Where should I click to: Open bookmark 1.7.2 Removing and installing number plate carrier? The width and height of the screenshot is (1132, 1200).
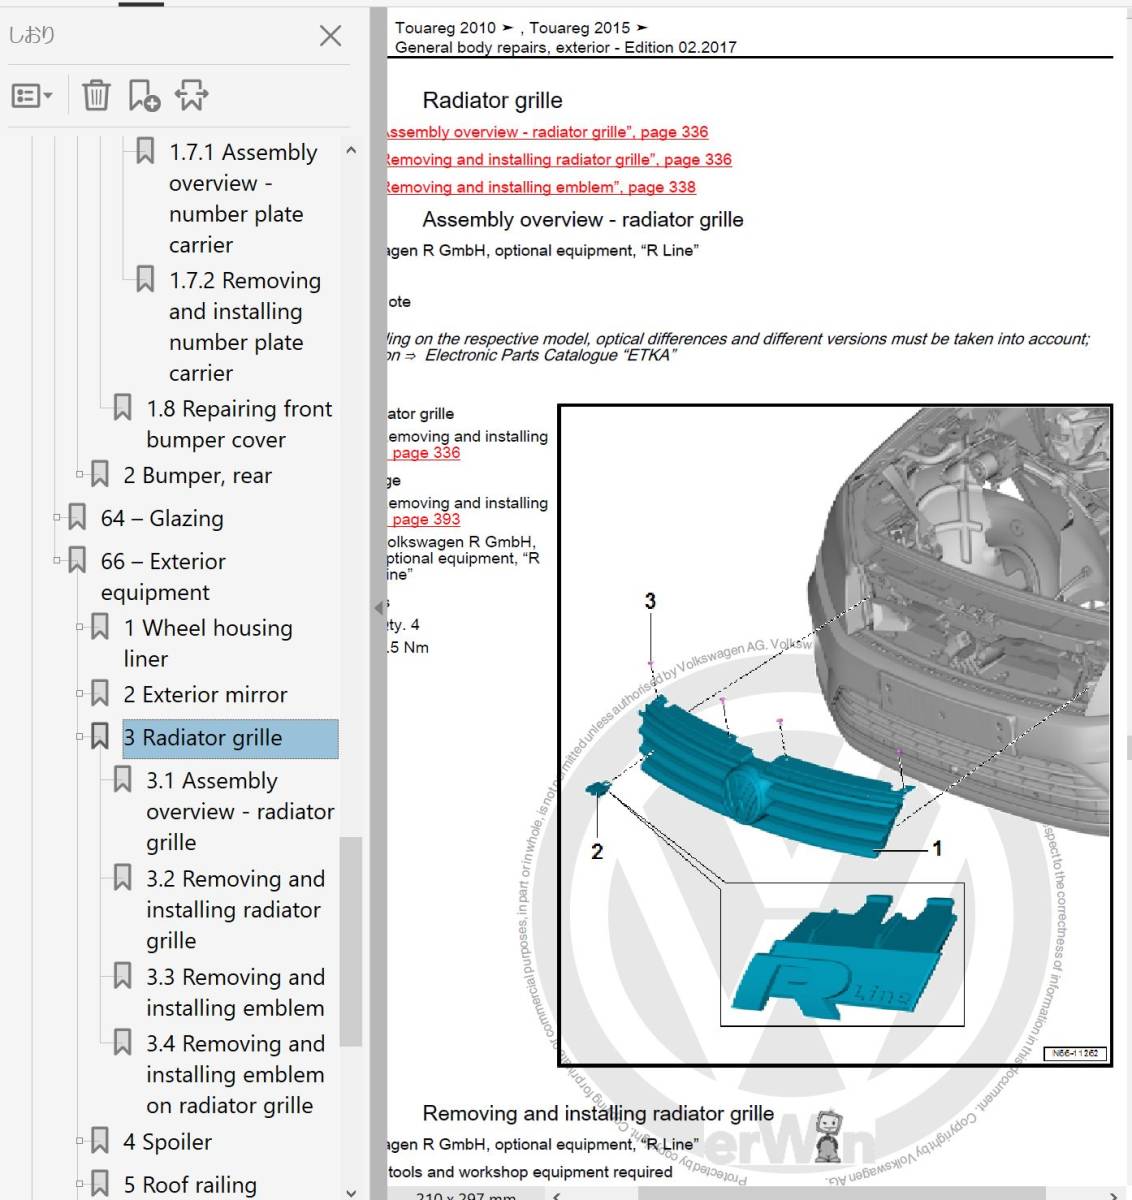tap(244, 326)
